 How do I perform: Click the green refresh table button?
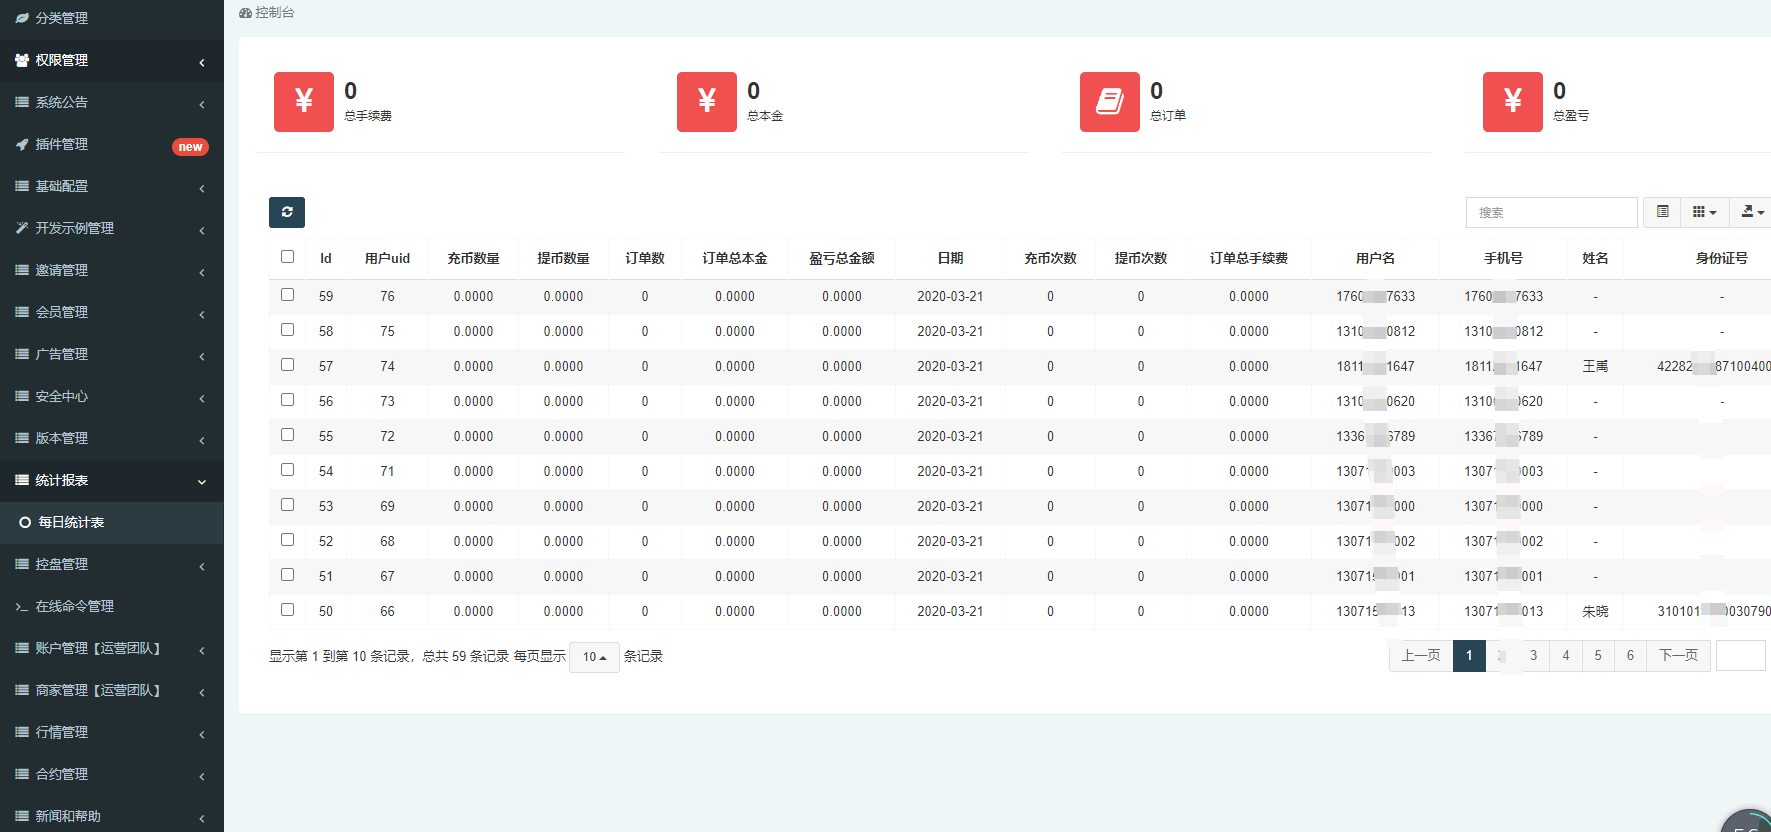286,212
